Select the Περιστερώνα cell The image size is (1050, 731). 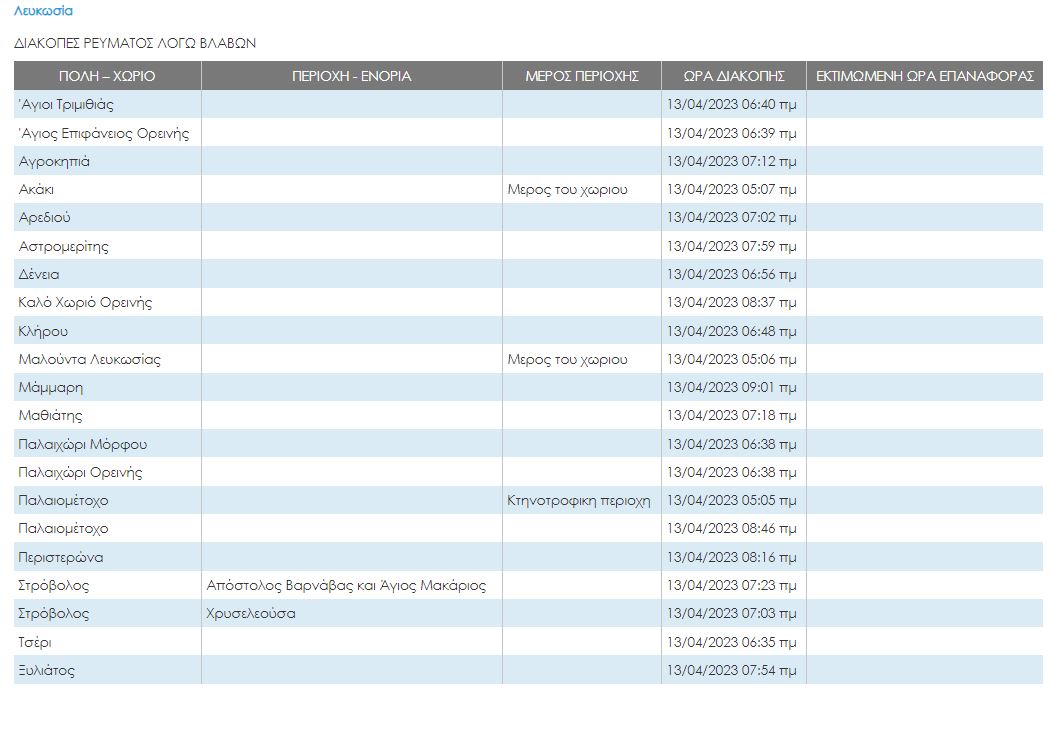[x=107, y=558]
